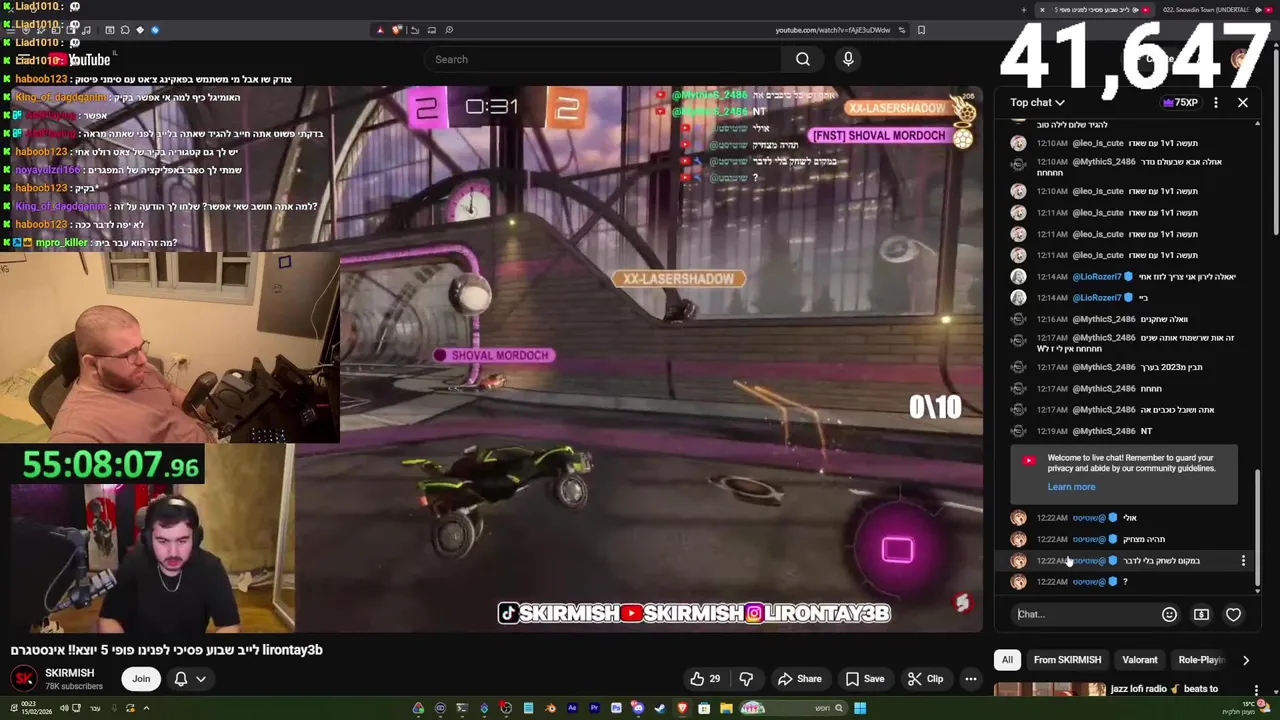Click the youtube.com/watch address bar
Image resolution: width=1280 pixels, height=720 pixels.
832,30
